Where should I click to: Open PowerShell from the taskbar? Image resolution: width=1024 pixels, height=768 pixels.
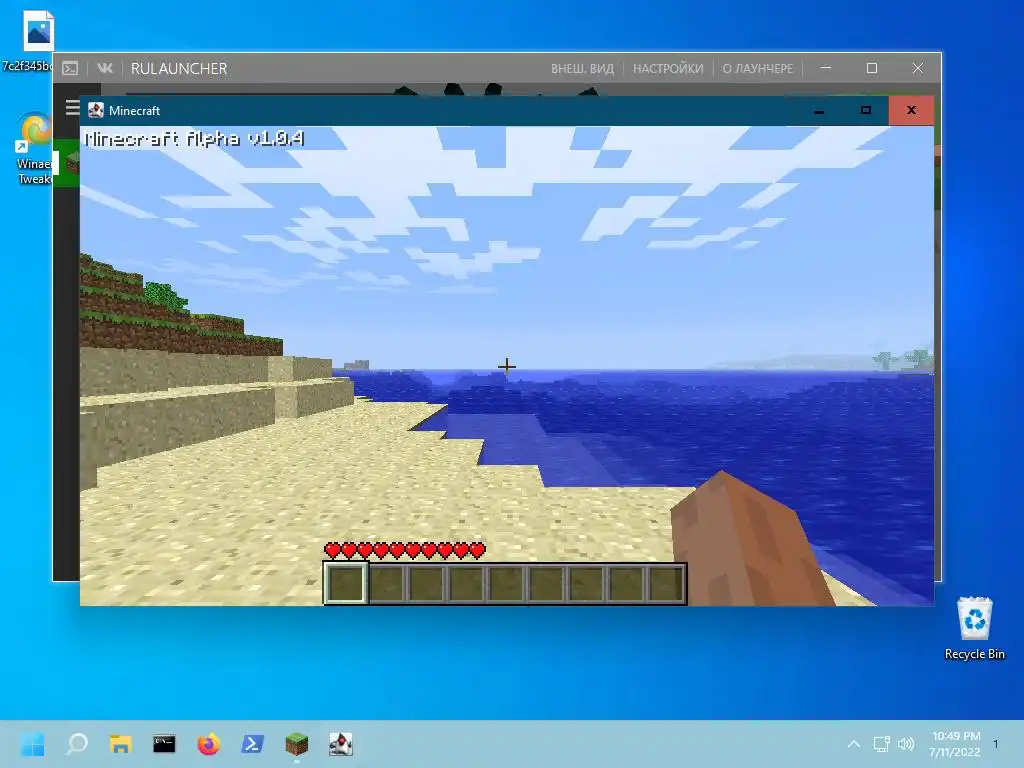[253, 744]
